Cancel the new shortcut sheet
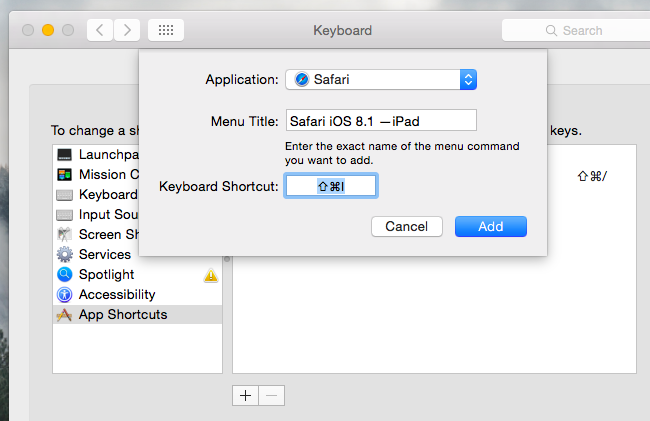Screen dimensions: 650x421 click(x=407, y=227)
